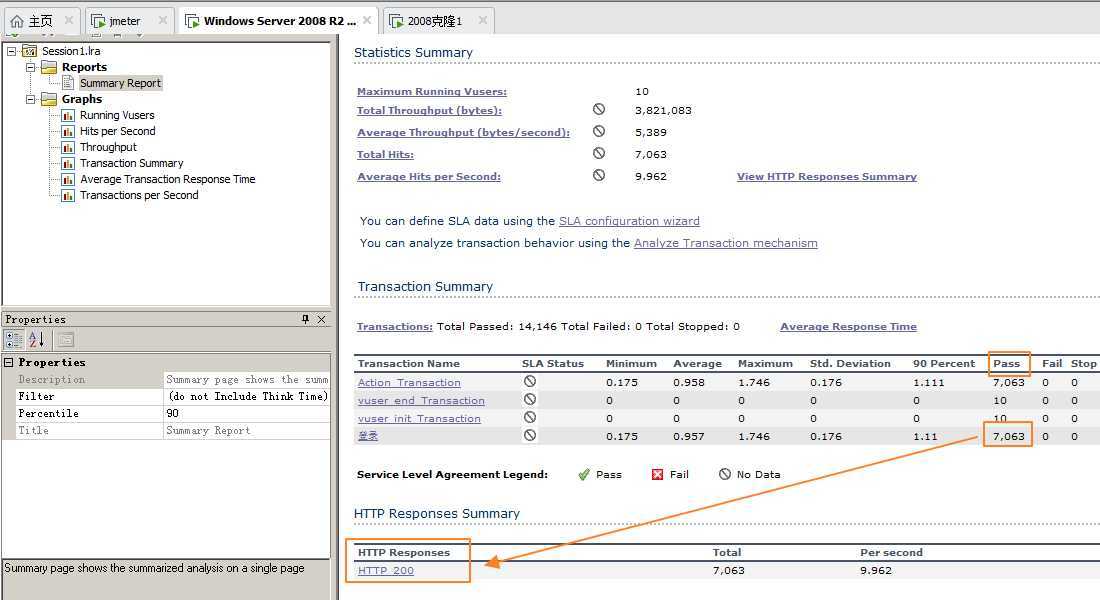Open the Throughput graph item
1100x600 pixels.
(x=108, y=147)
